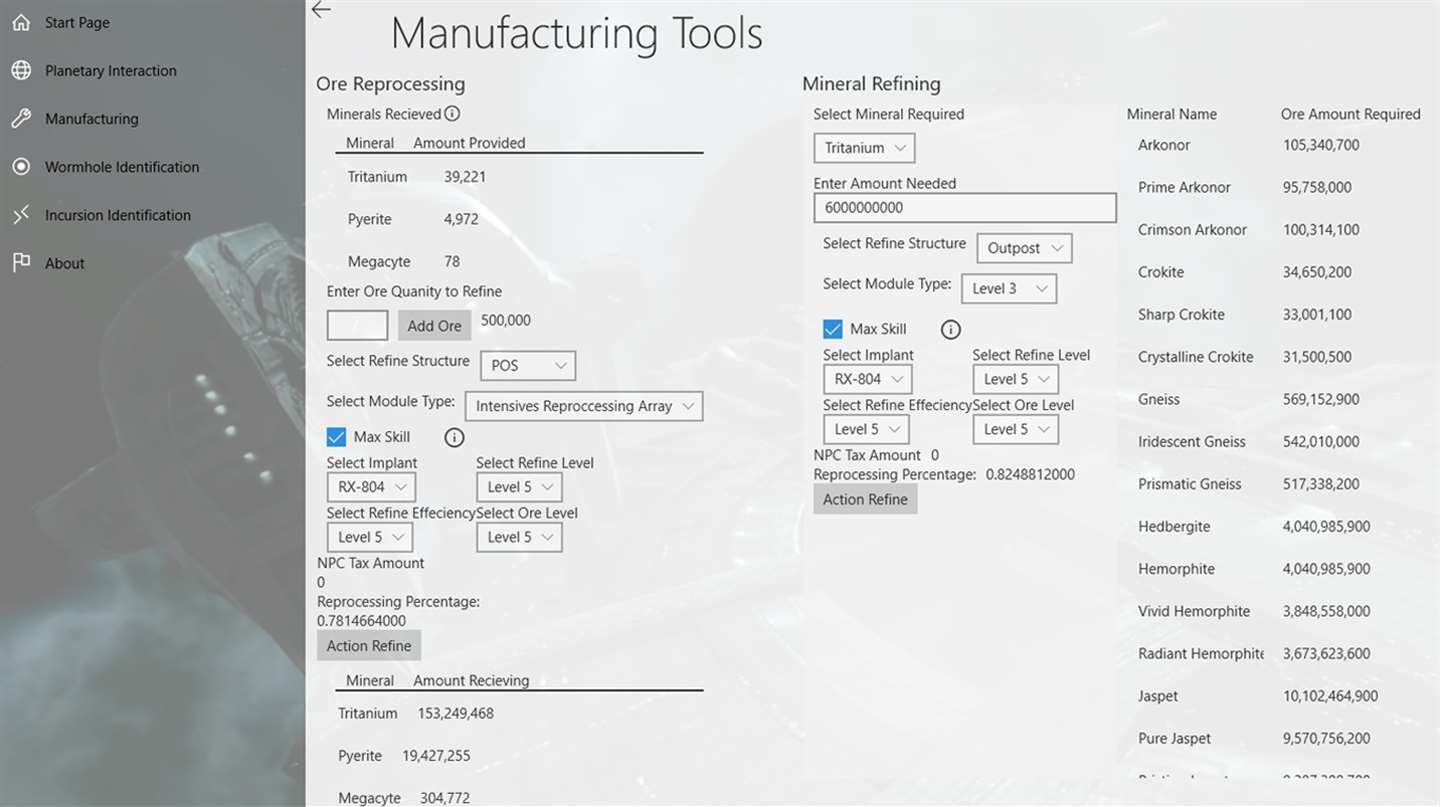Open Mineral Refining implant RX-804 dropdown
This screenshot has width=1440, height=807.
867,379
